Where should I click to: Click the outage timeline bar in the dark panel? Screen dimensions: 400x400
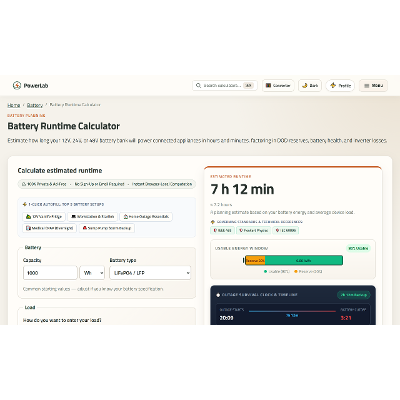click(x=292, y=311)
